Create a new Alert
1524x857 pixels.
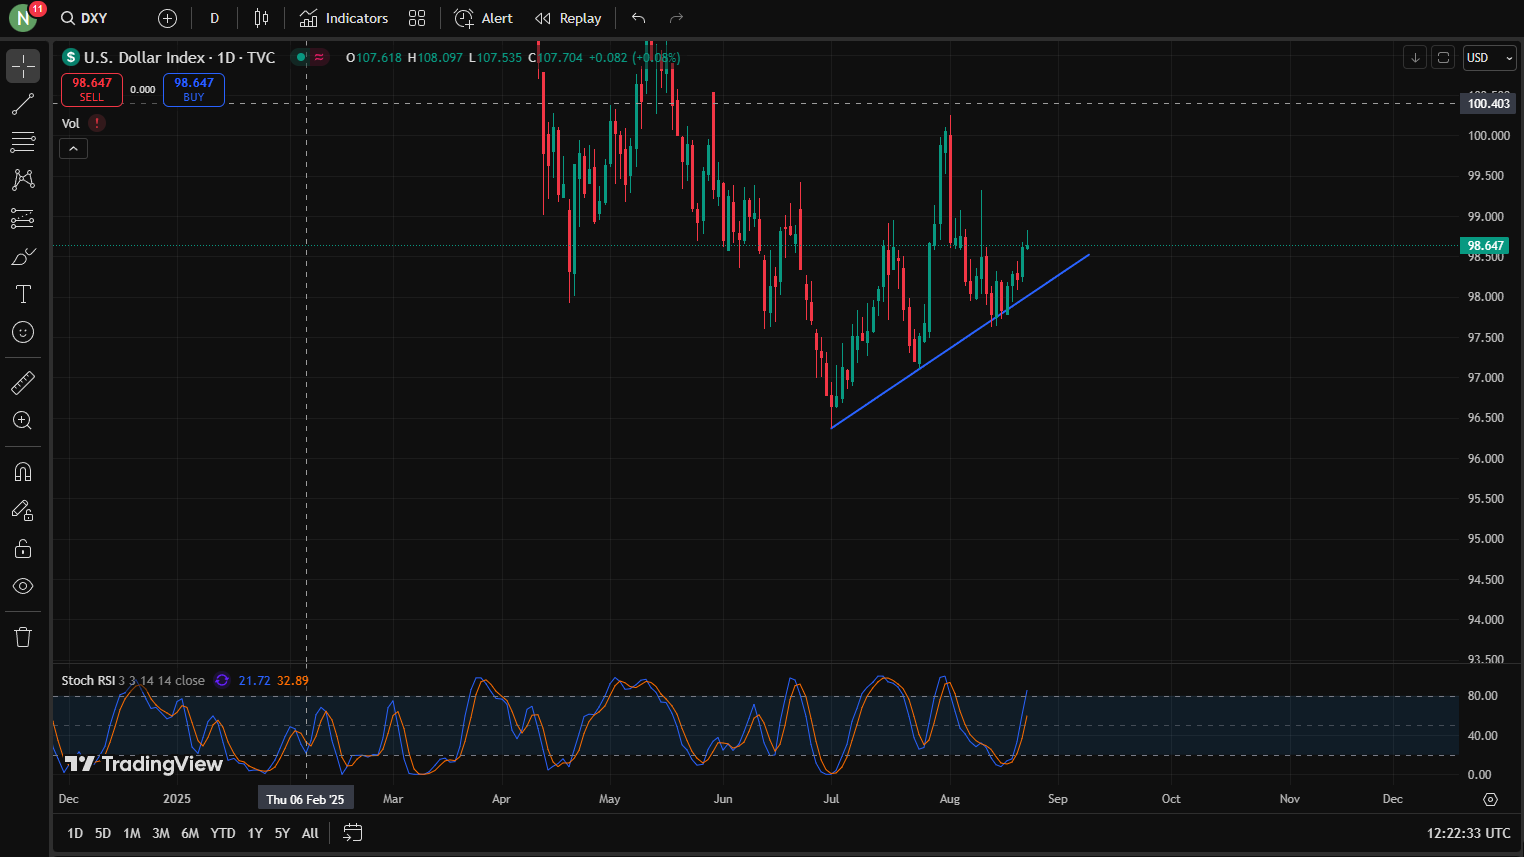tap(483, 18)
